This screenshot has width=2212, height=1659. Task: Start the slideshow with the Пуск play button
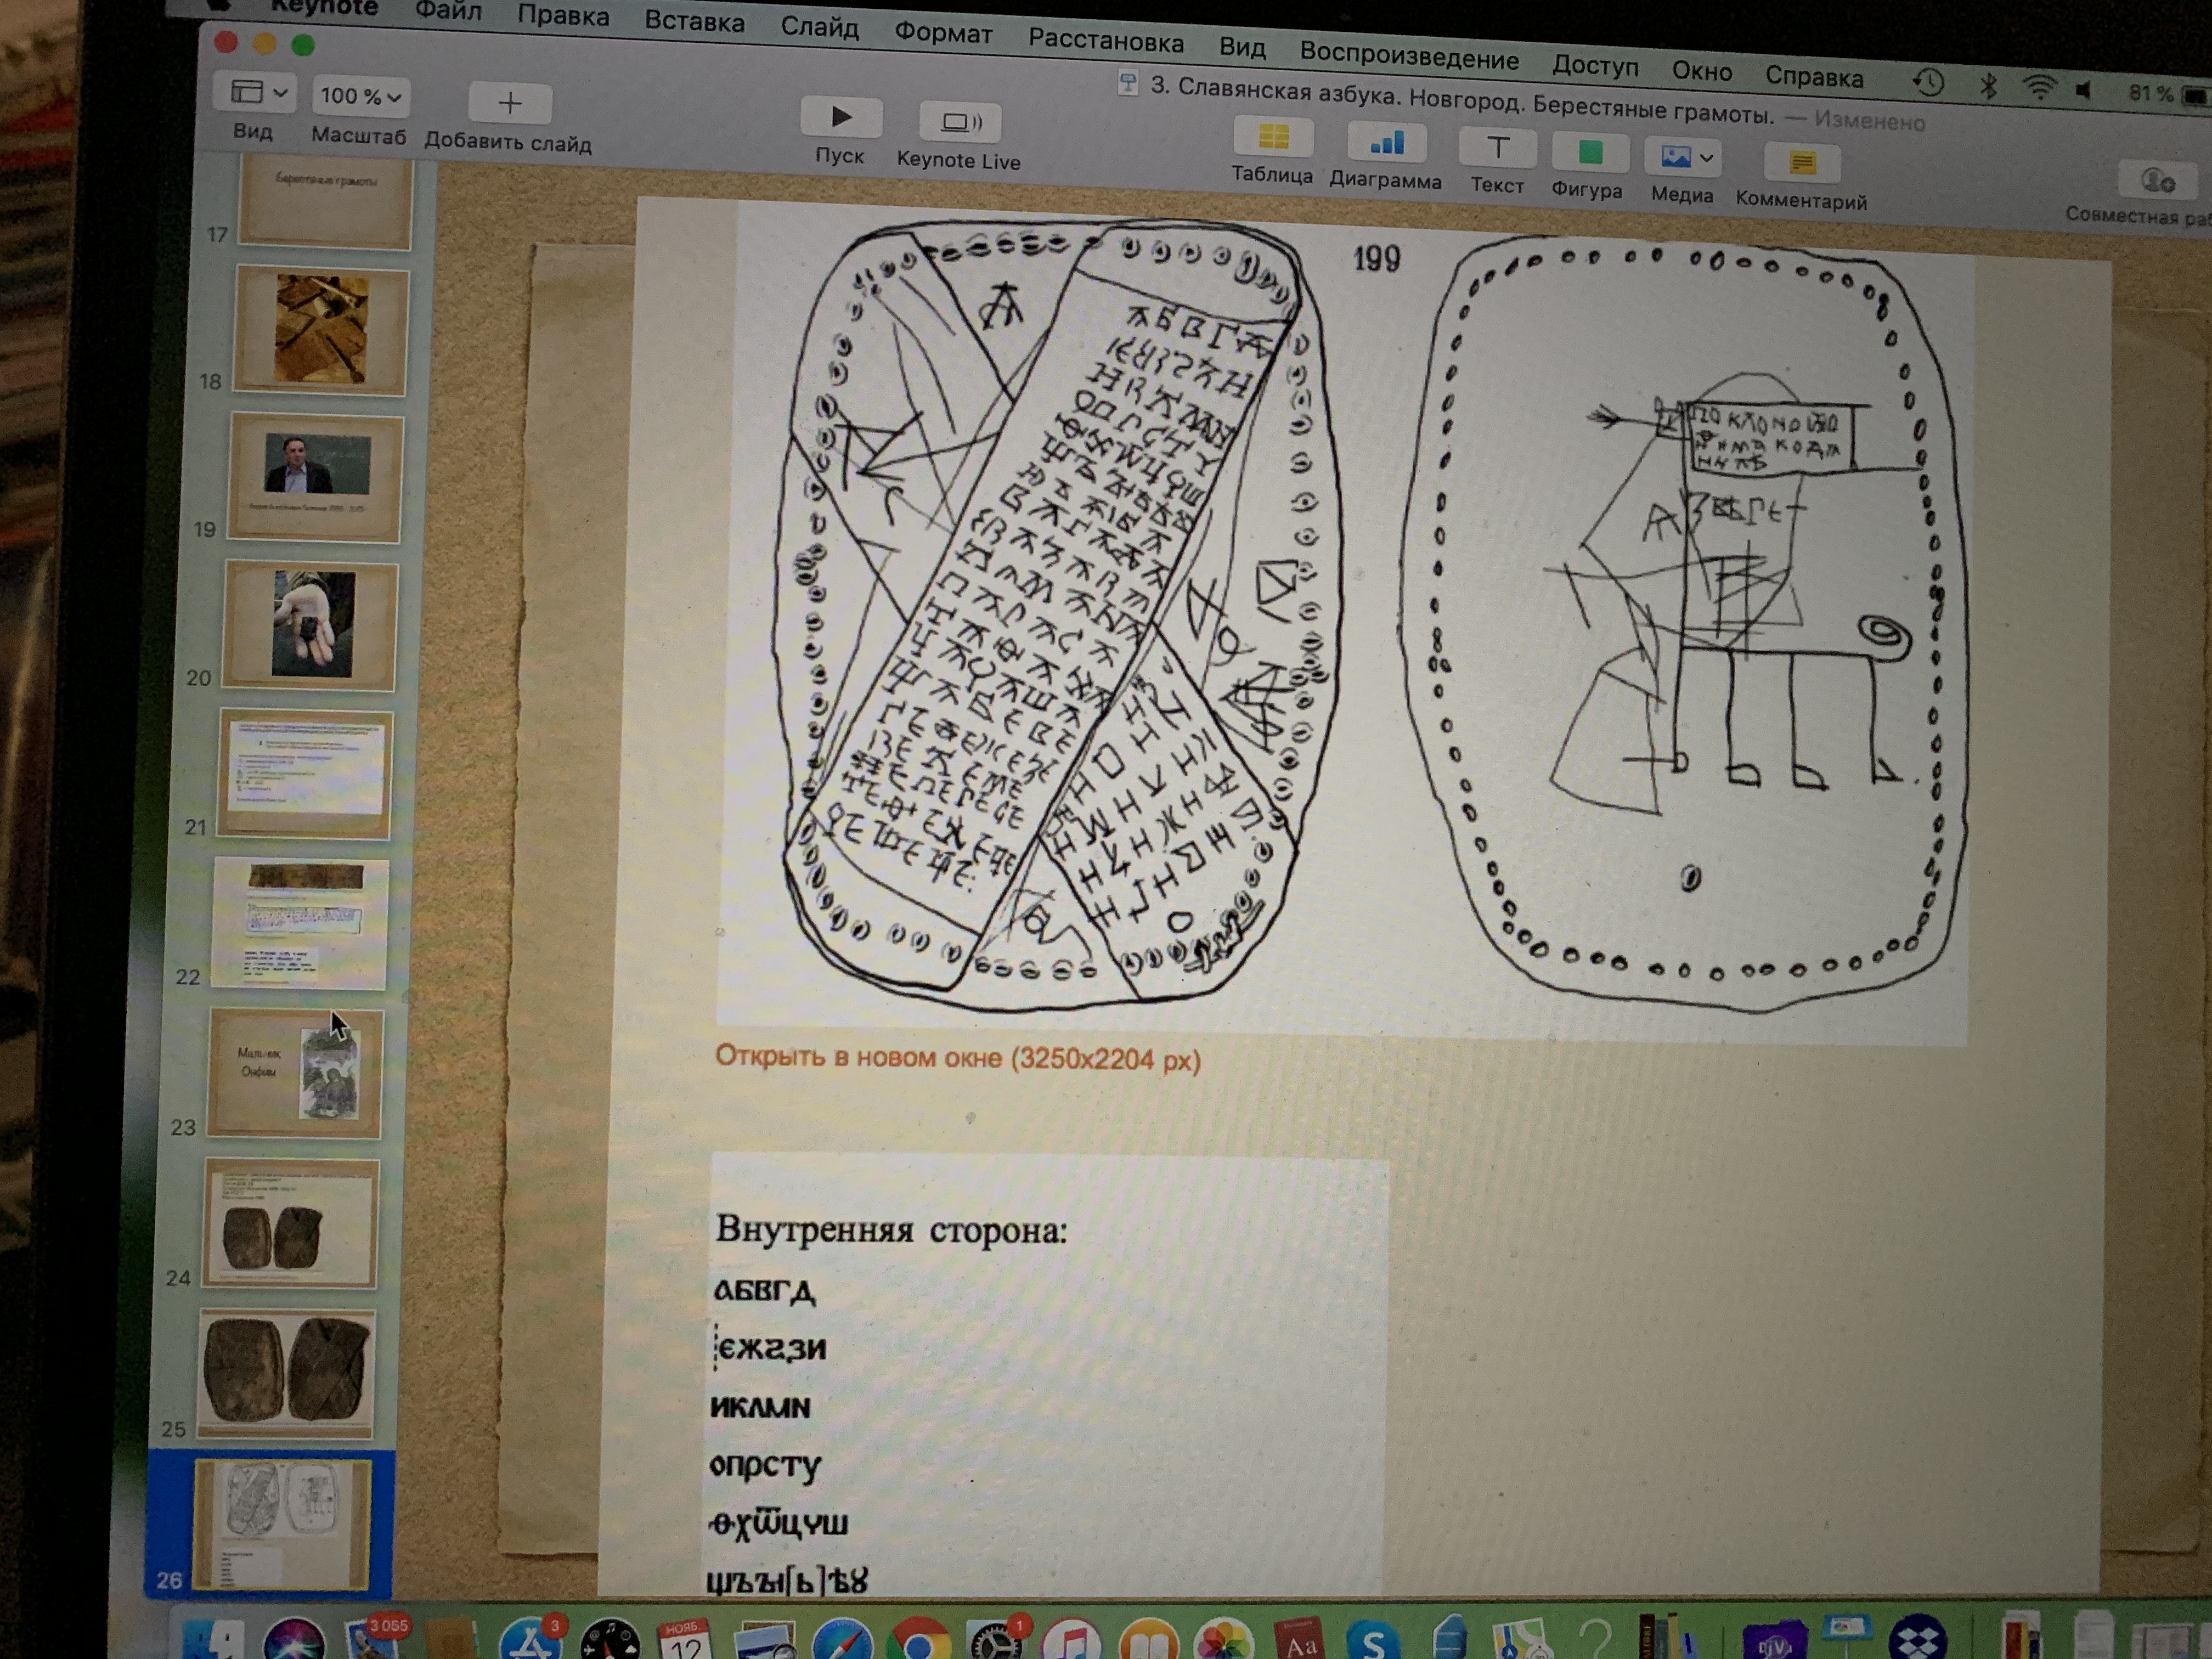(x=841, y=117)
